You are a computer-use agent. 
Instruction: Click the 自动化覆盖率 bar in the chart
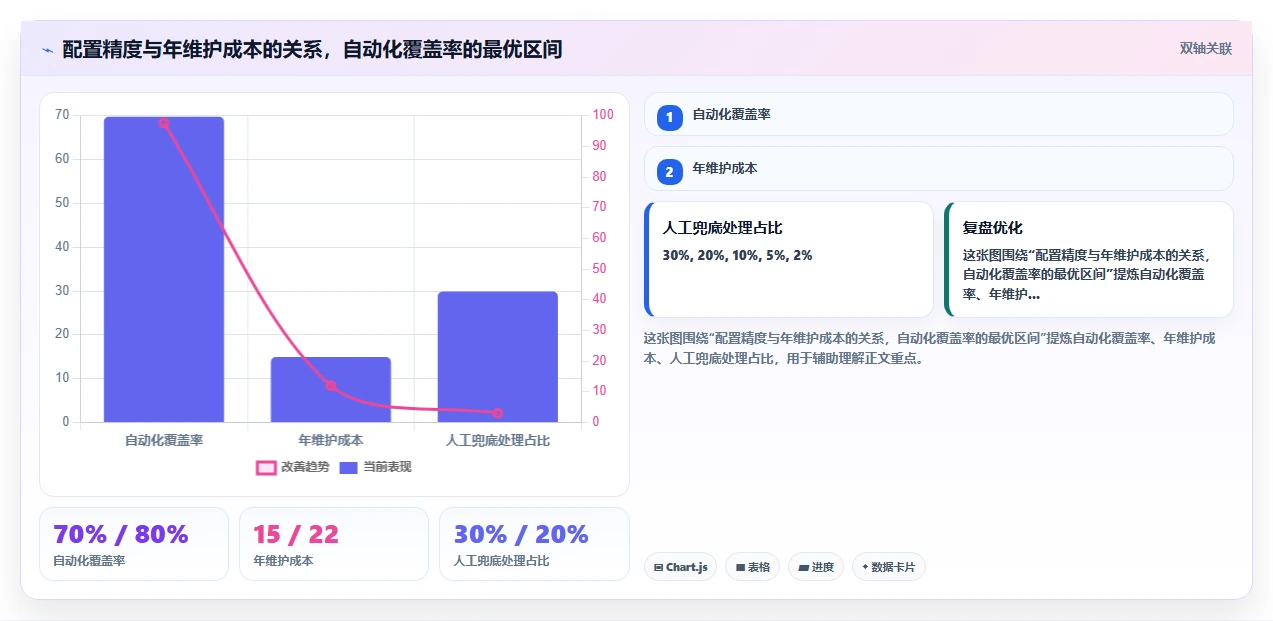[164, 269]
